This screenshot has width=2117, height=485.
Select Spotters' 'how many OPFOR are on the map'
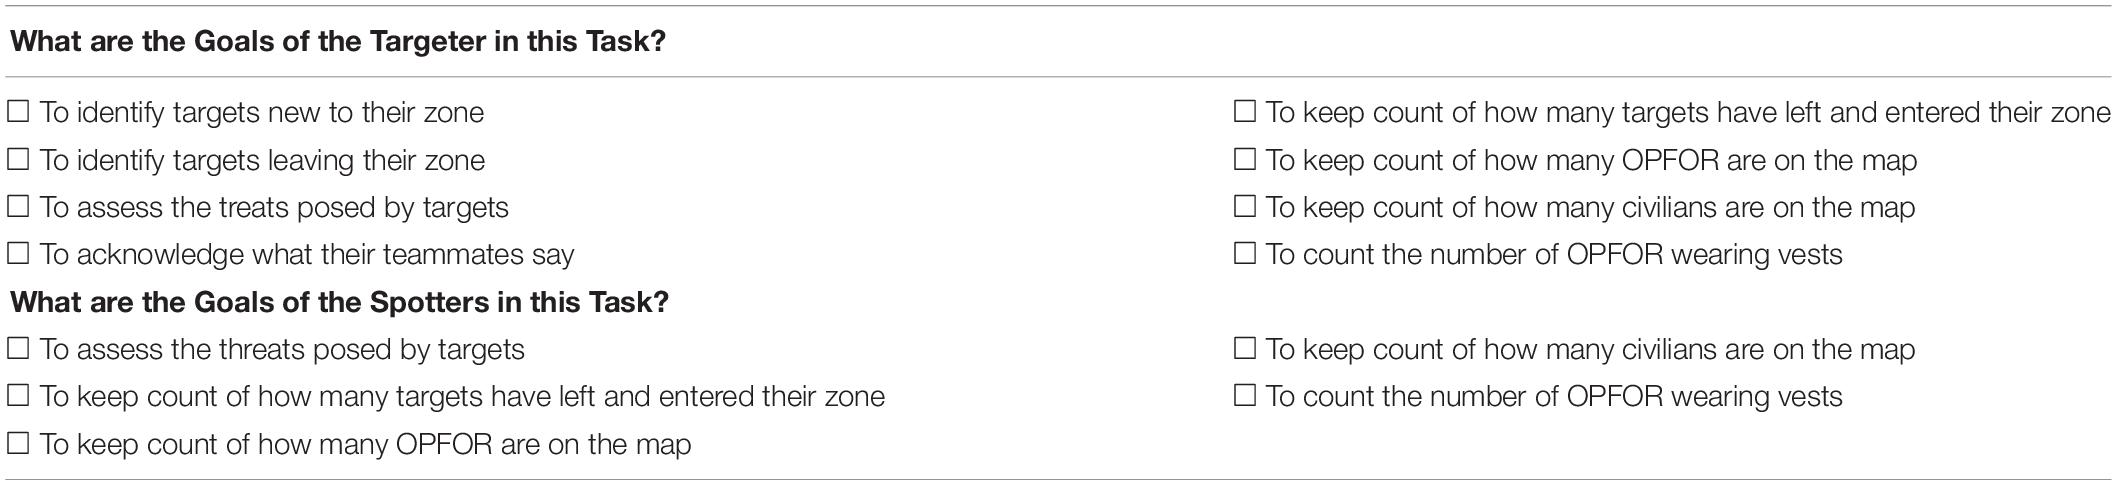point(18,444)
